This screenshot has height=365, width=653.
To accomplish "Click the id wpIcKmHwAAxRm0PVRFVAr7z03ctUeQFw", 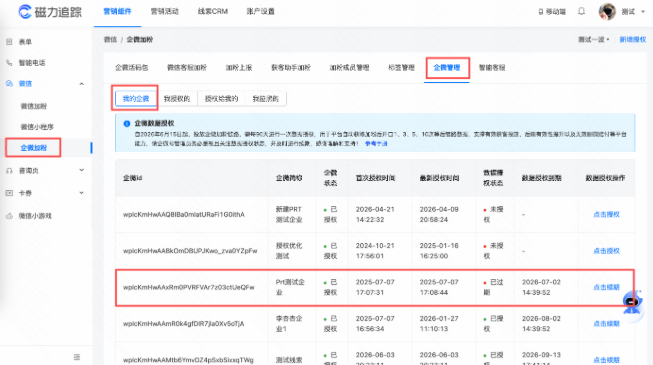I will click(189, 288).
